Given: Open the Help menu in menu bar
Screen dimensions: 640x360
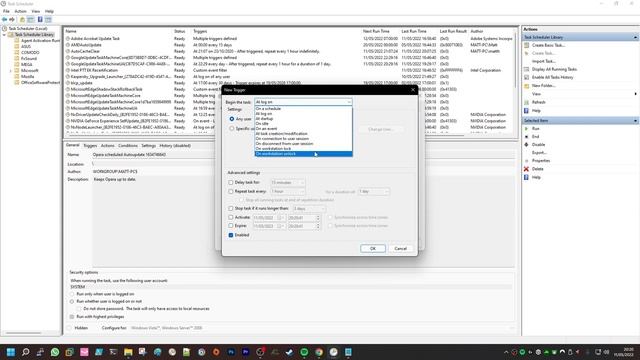Looking at the screenshot, I should tap(49, 11).
